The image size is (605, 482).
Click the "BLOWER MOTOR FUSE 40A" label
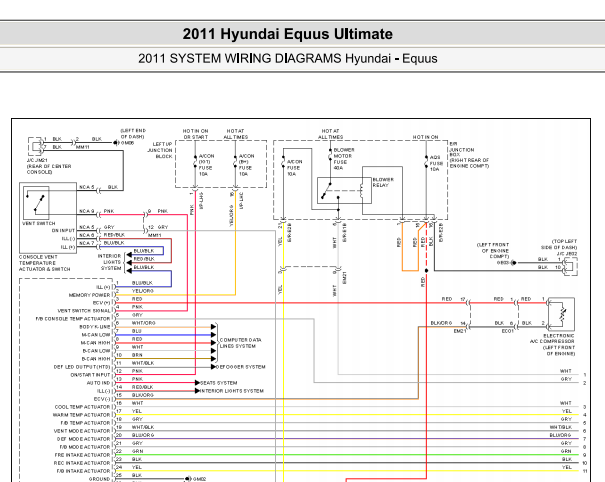[343, 159]
